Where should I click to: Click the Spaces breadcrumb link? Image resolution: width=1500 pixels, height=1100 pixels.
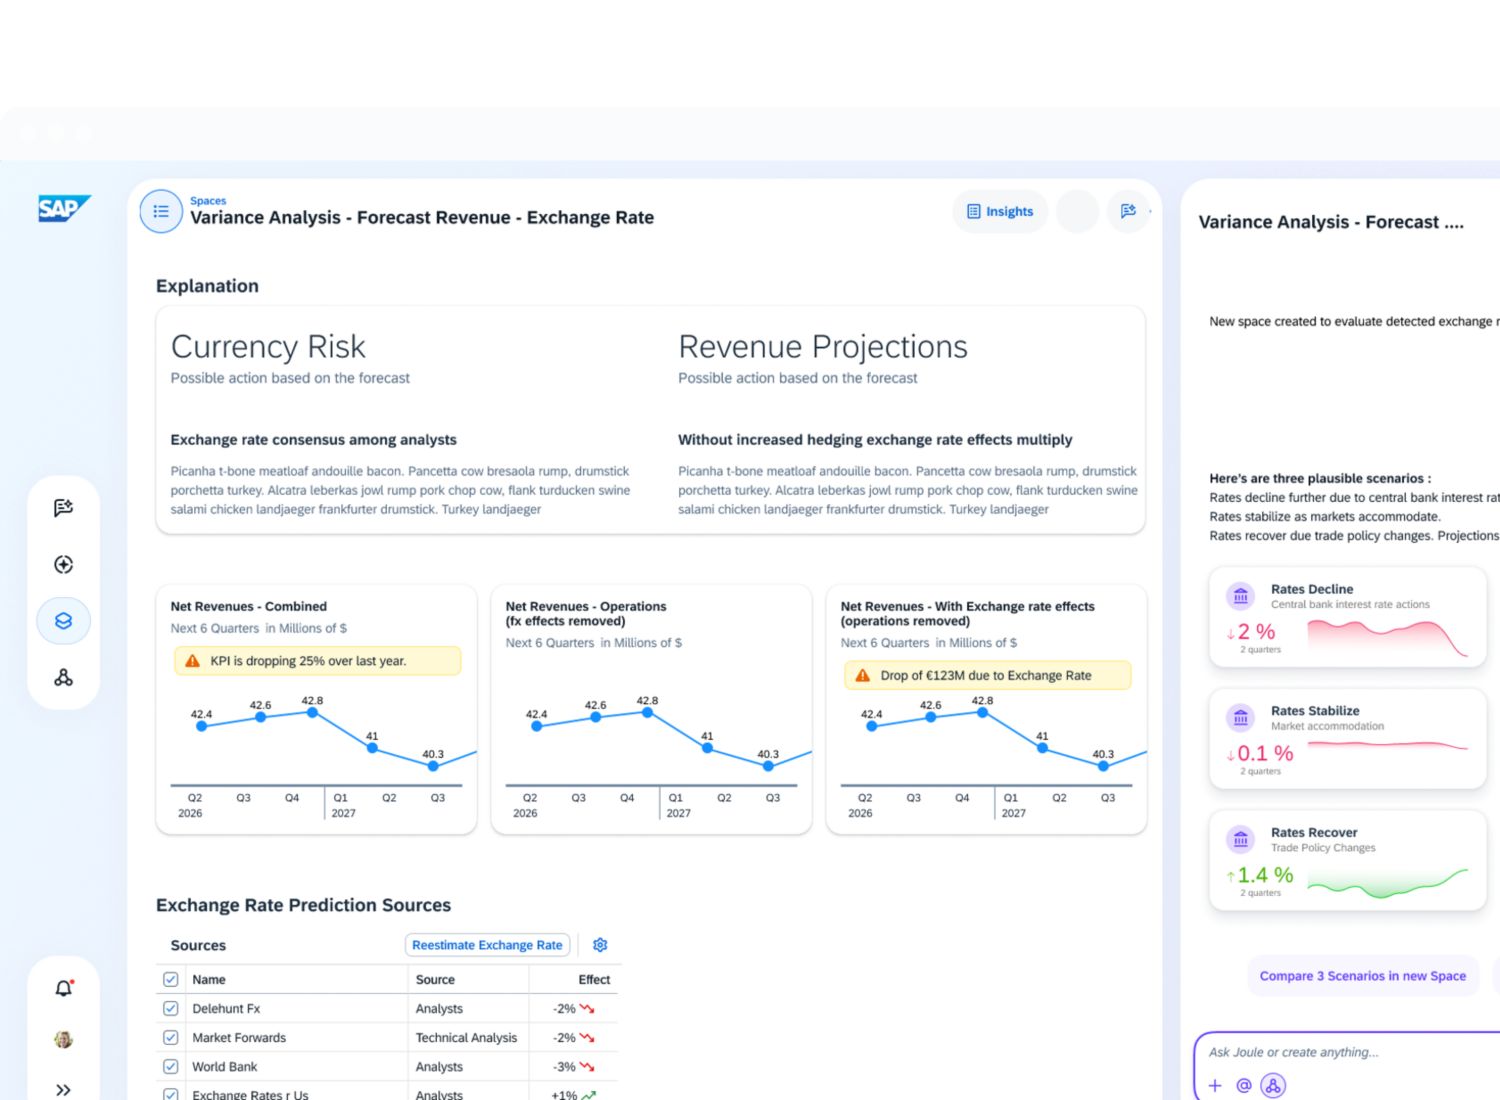pos(208,201)
